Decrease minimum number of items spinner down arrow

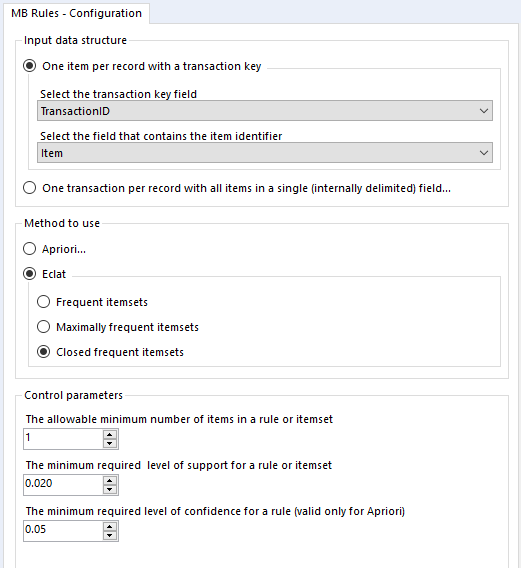tap(110, 443)
